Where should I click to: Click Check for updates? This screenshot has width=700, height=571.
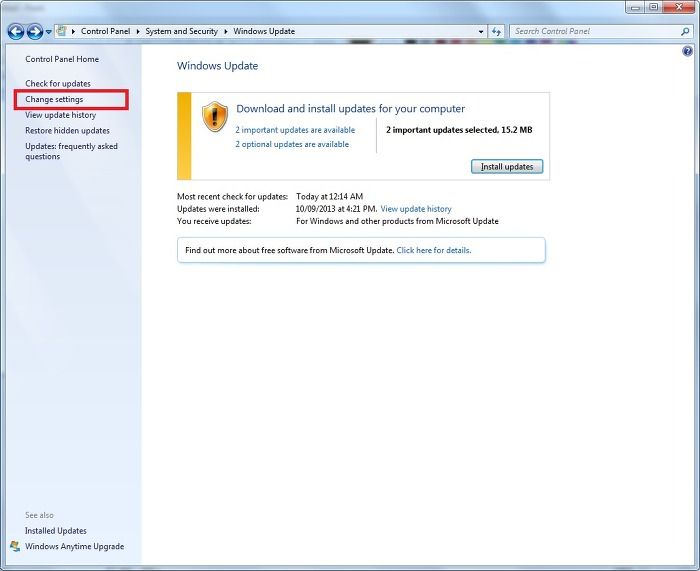(58, 83)
